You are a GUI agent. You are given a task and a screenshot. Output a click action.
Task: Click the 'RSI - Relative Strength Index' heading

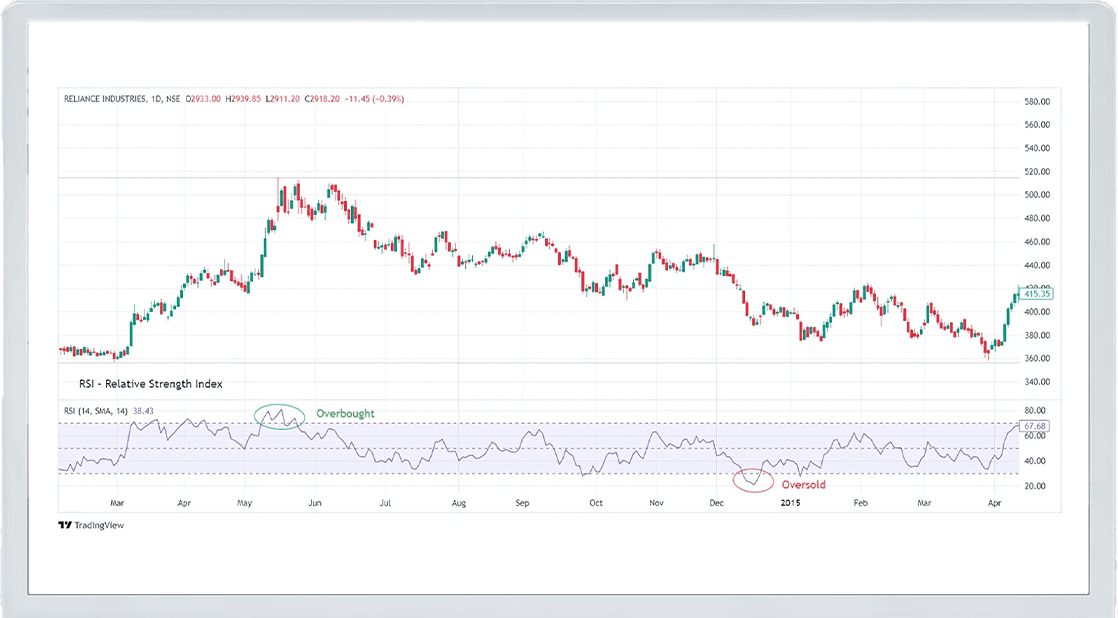point(151,383)
